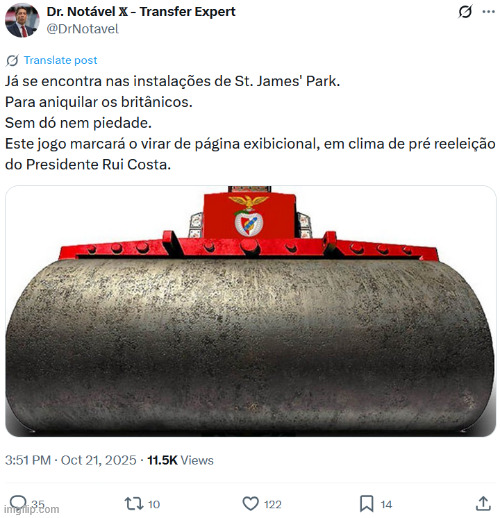
Task: Click the 3:51 PM Oct 21, 2025 timestamp
Action: coord(71,460)
